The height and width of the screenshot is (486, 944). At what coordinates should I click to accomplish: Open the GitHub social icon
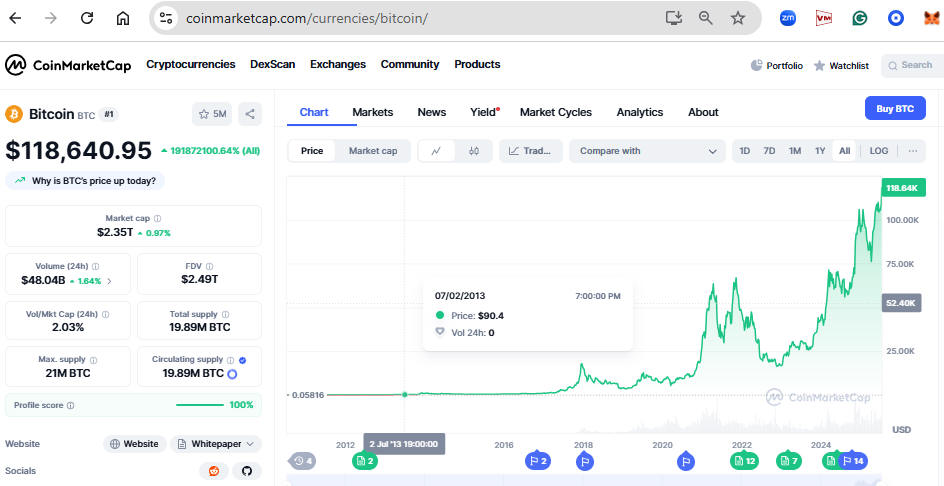(x=246, y=471)
